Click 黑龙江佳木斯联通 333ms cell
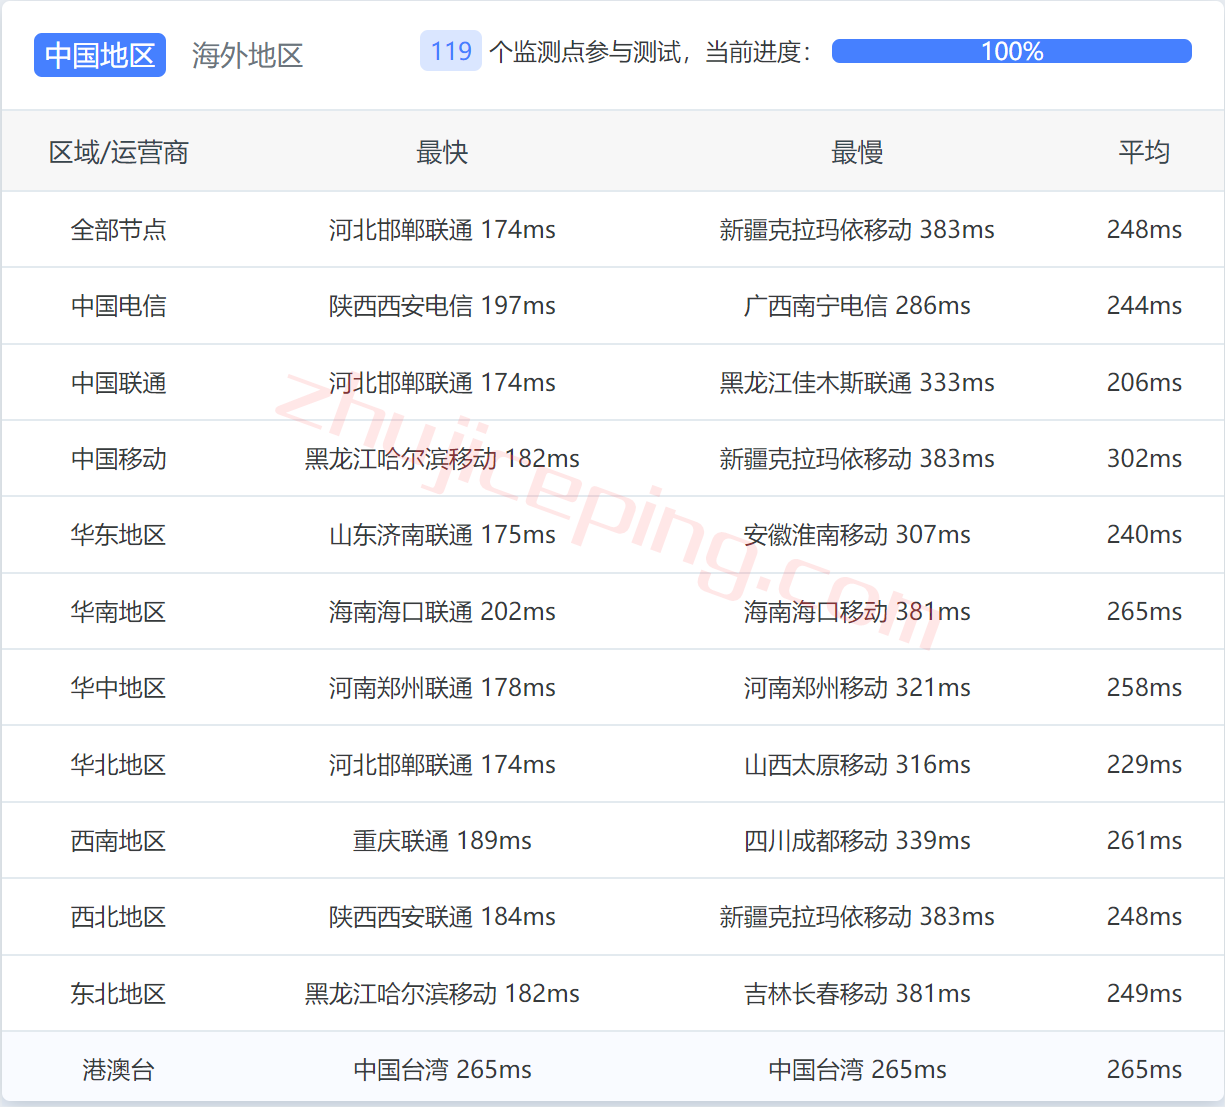1225x1107 pixels. click(x=857, y=382)
